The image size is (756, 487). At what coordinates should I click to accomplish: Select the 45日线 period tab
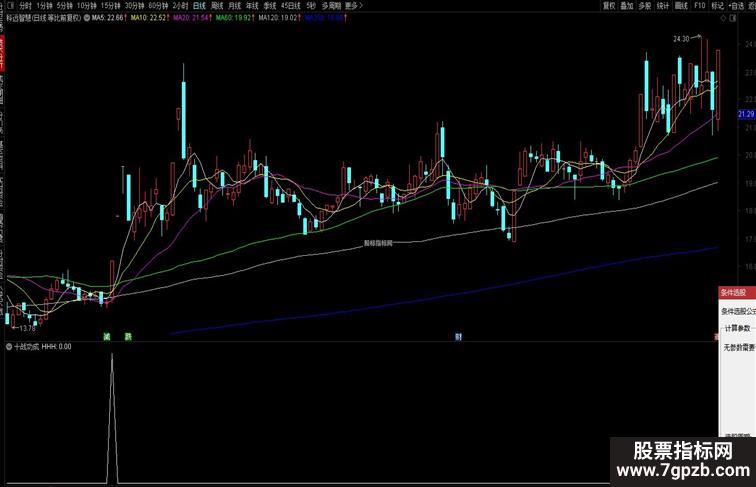point(291,6)
